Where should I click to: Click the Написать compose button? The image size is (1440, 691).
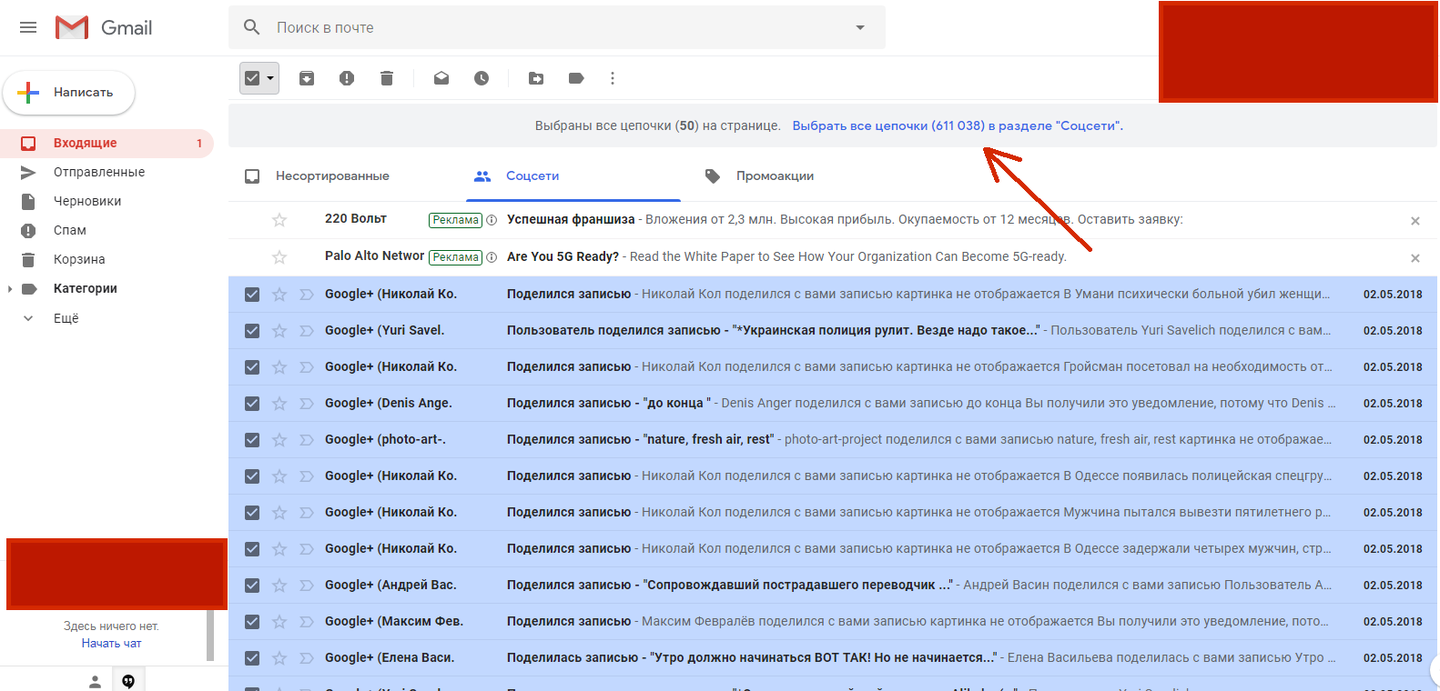69,92
